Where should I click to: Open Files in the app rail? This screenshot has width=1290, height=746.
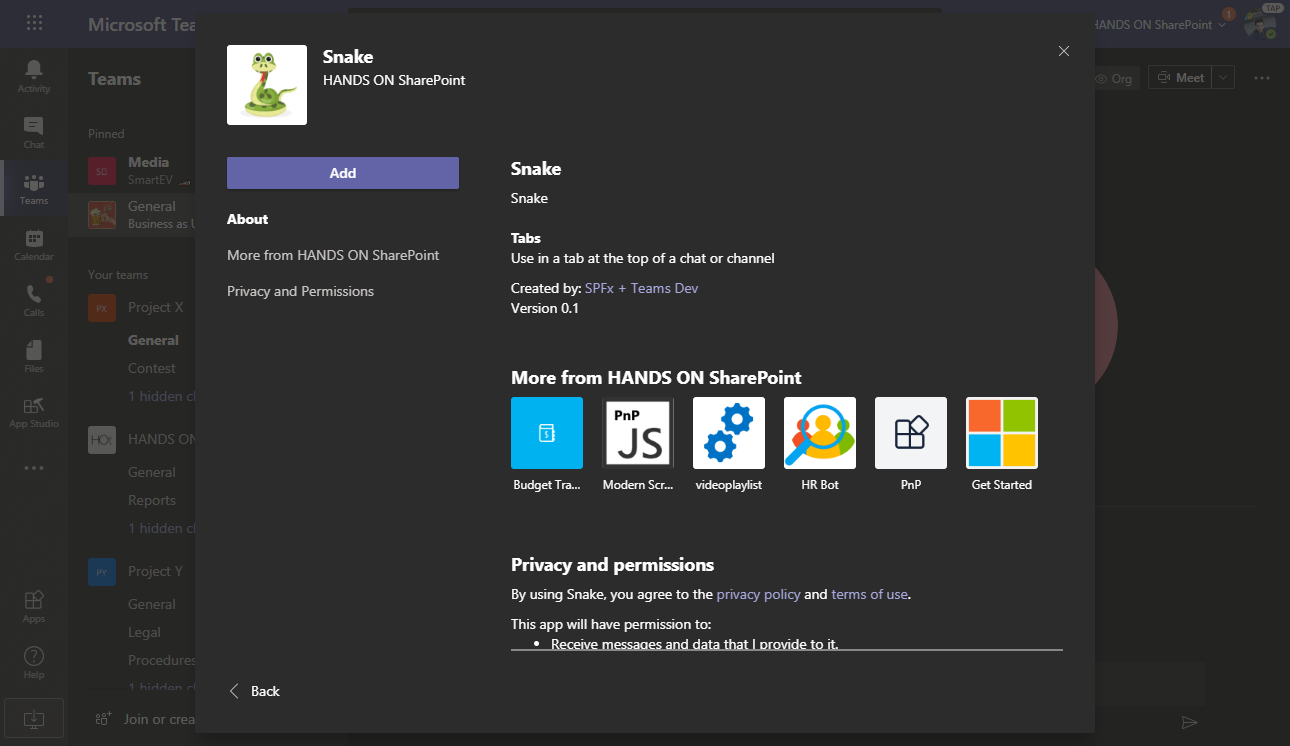click(34, 356)
